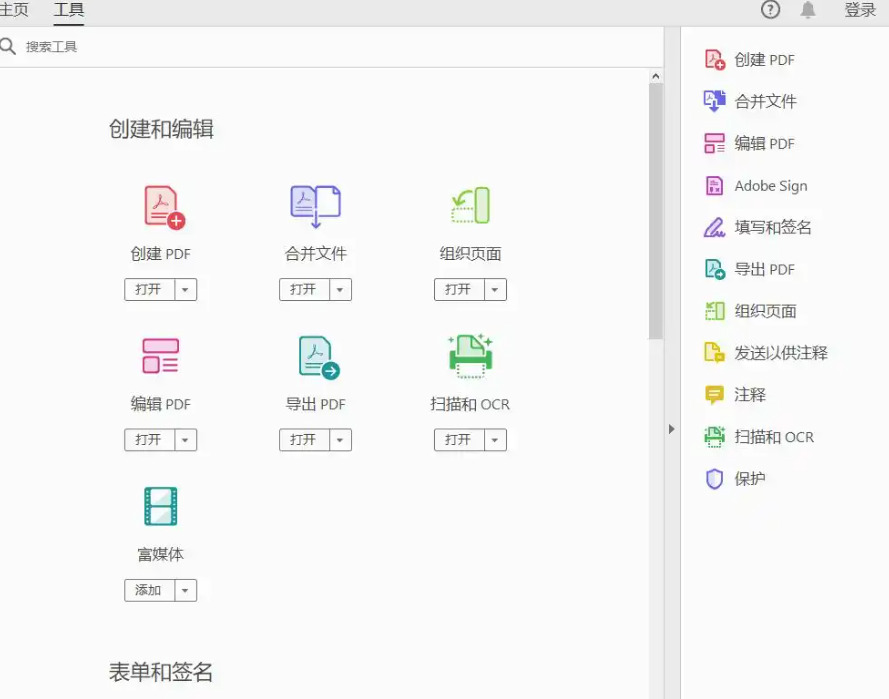
Task: Select 编辑 PDF icon in right sidebar
Action: point(714,143)
